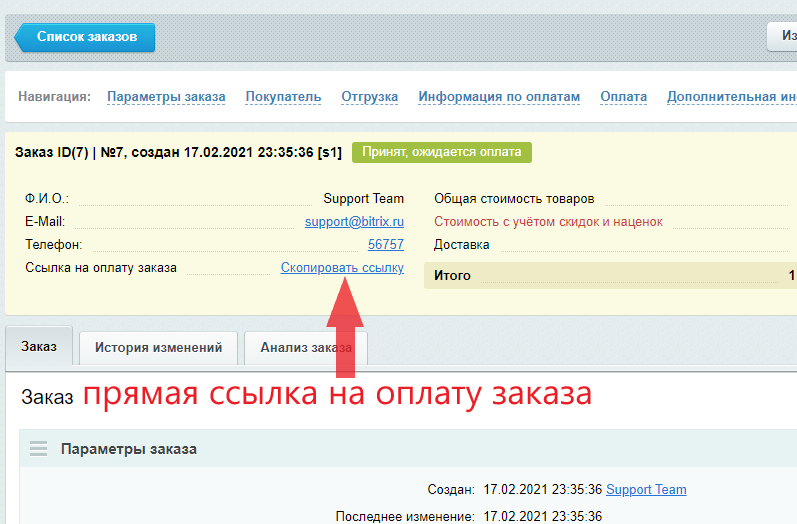Open Support Team link next to Создан
Viewport: 797px width, 524px height.
[x=646, y=489]
